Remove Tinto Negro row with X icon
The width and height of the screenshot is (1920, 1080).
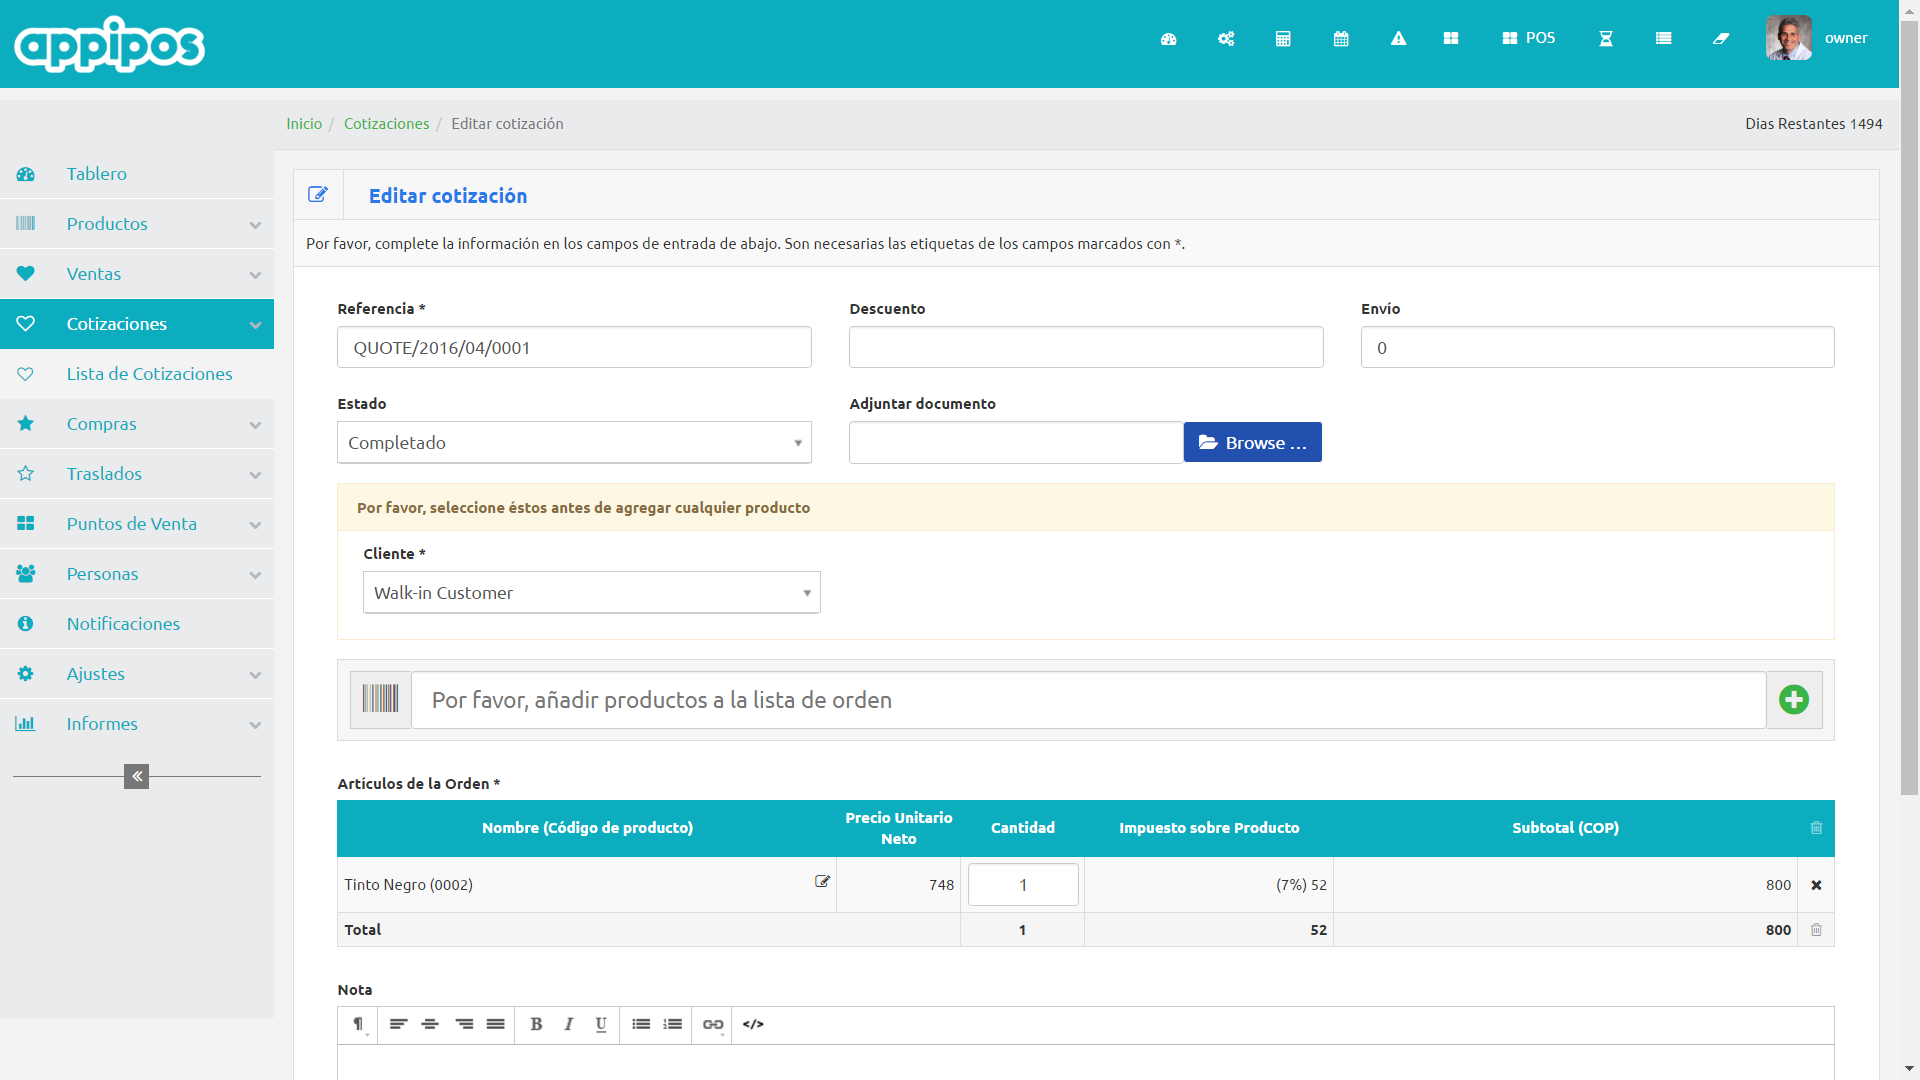click(x=1816, y=885)
